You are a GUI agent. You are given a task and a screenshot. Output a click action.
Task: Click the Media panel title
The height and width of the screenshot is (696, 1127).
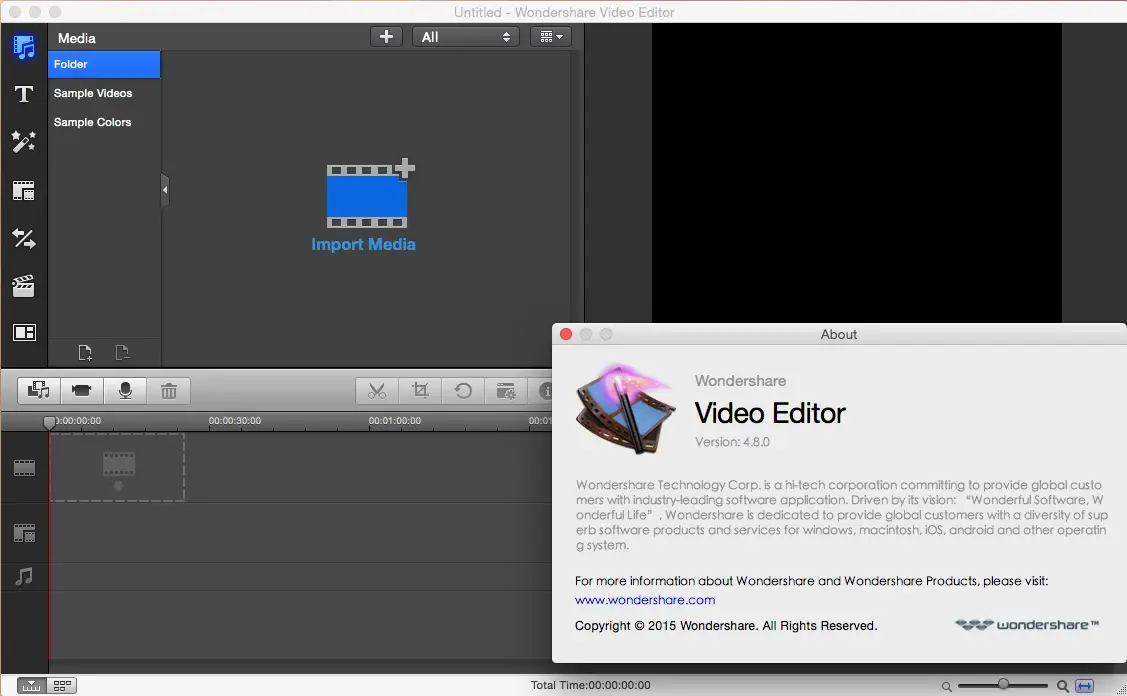[x=77, y=38]
